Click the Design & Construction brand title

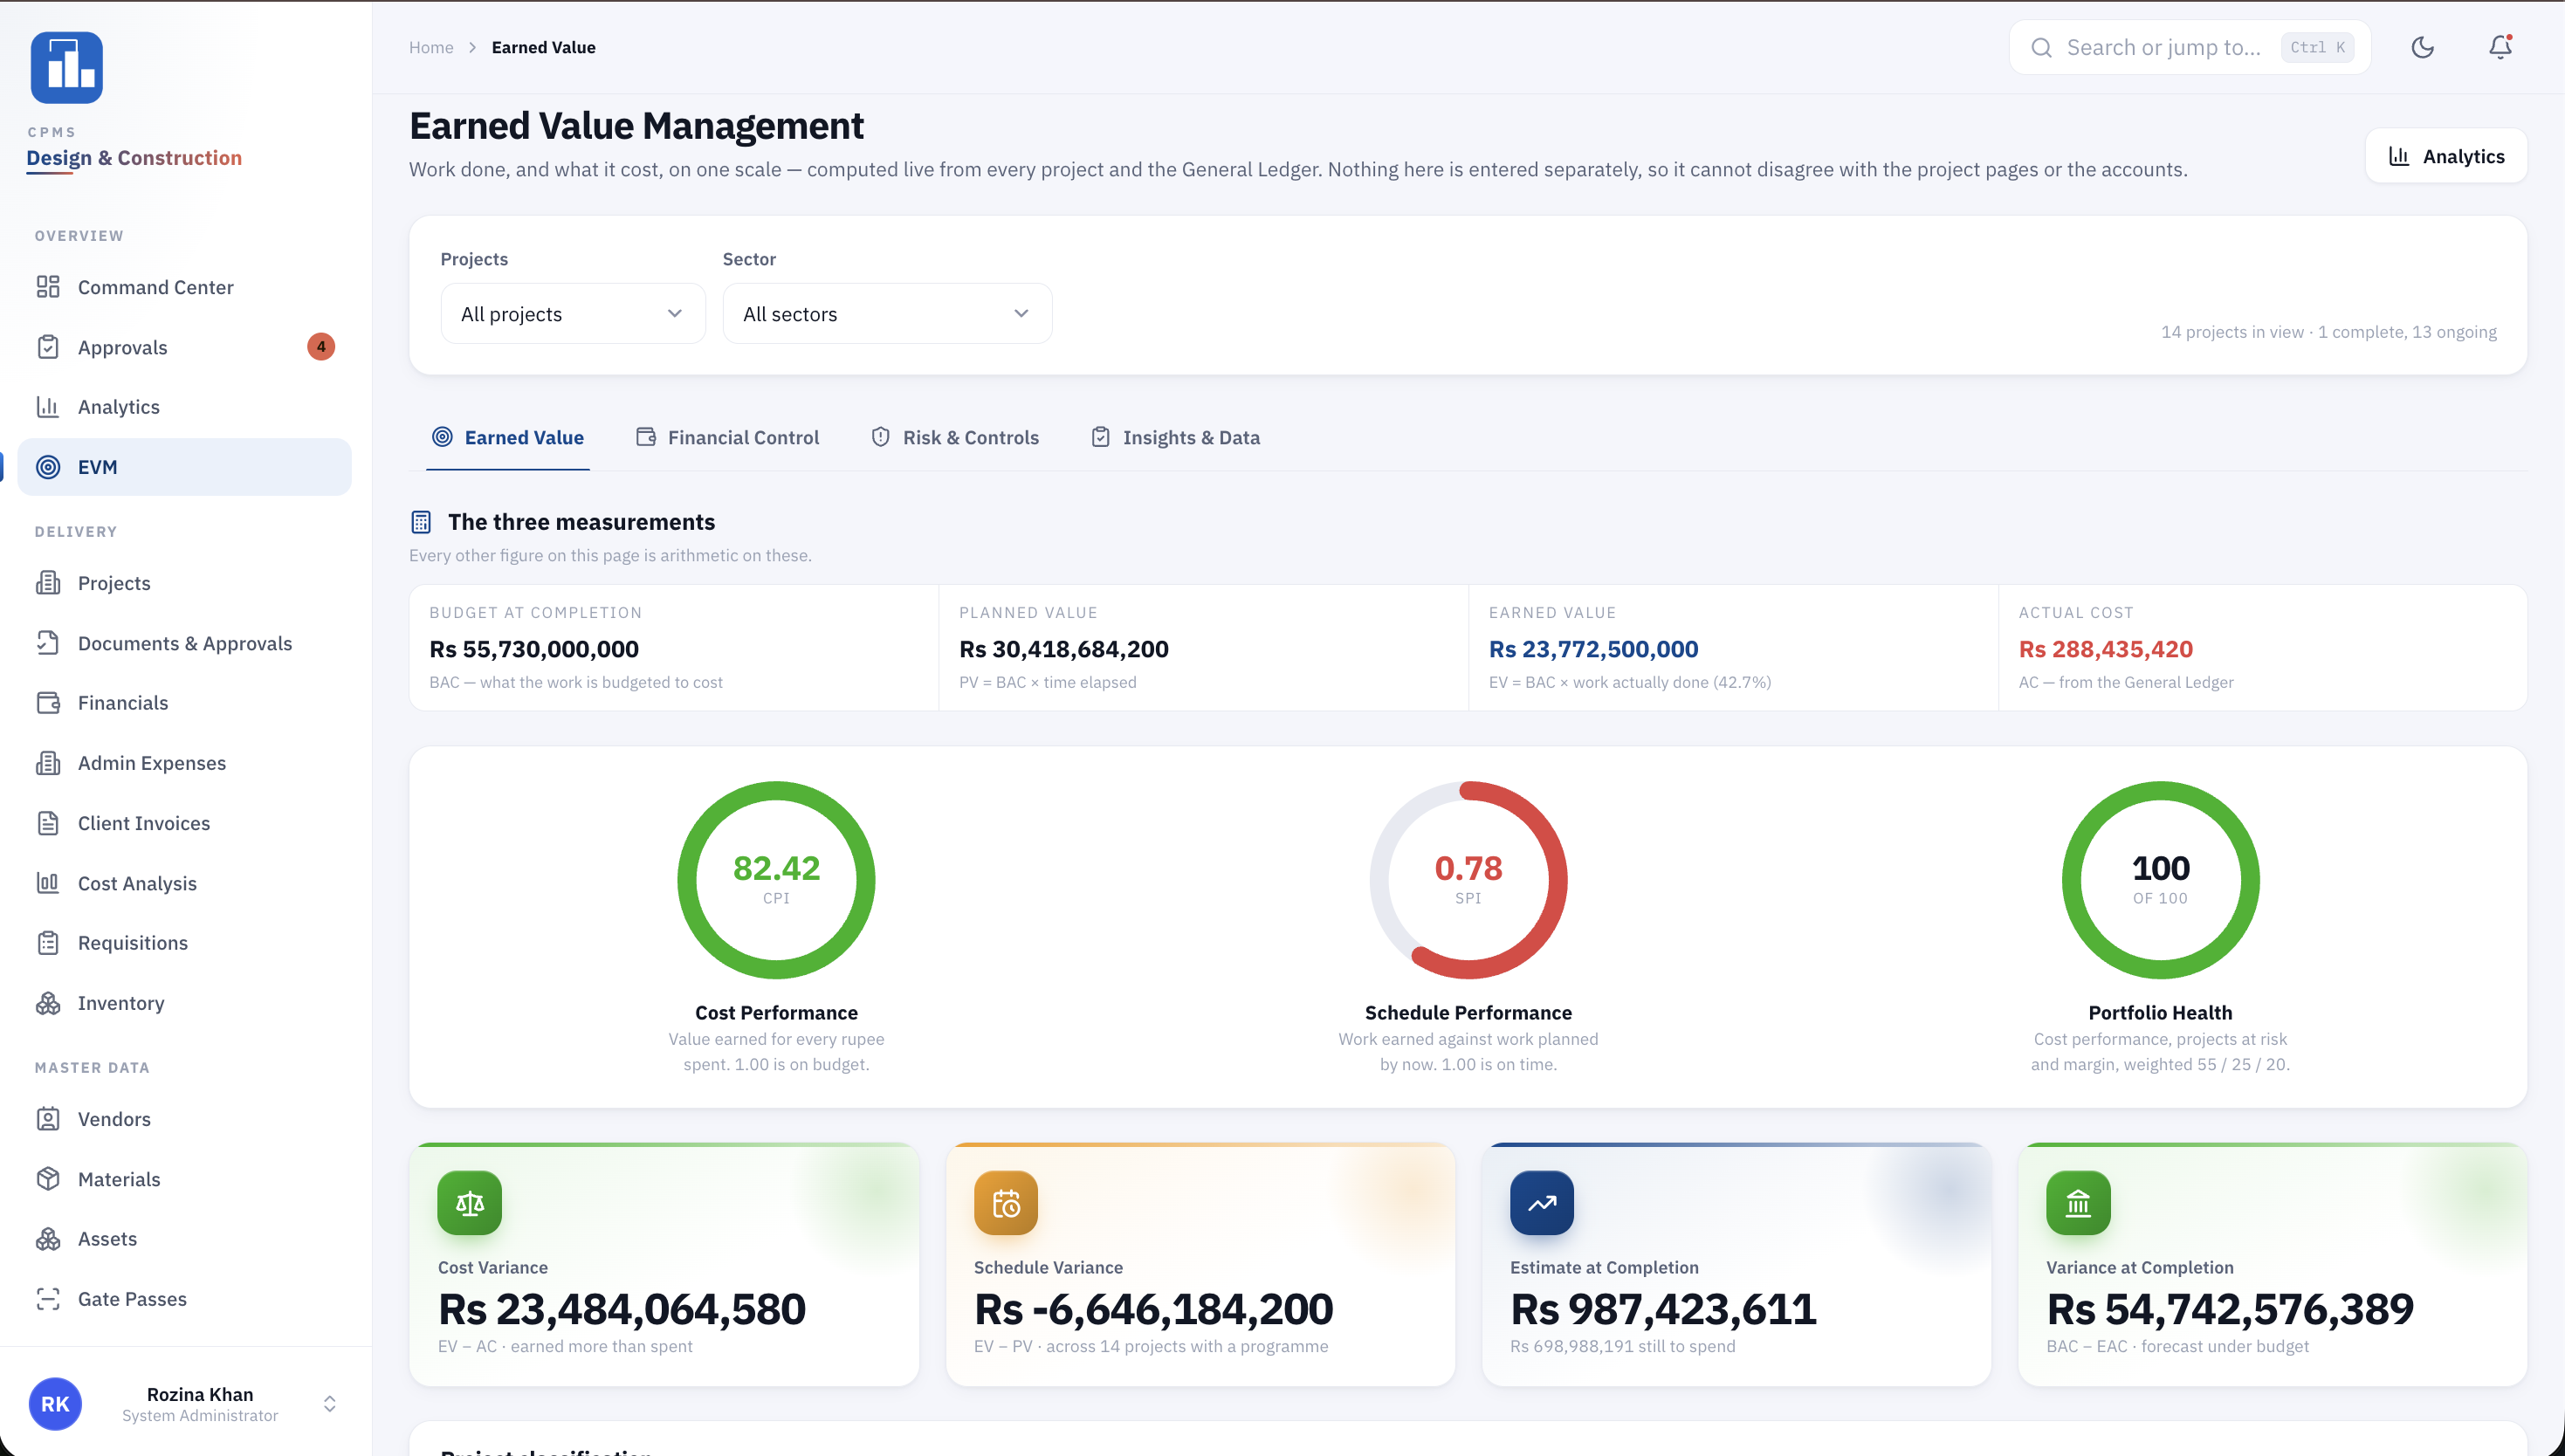134,158
